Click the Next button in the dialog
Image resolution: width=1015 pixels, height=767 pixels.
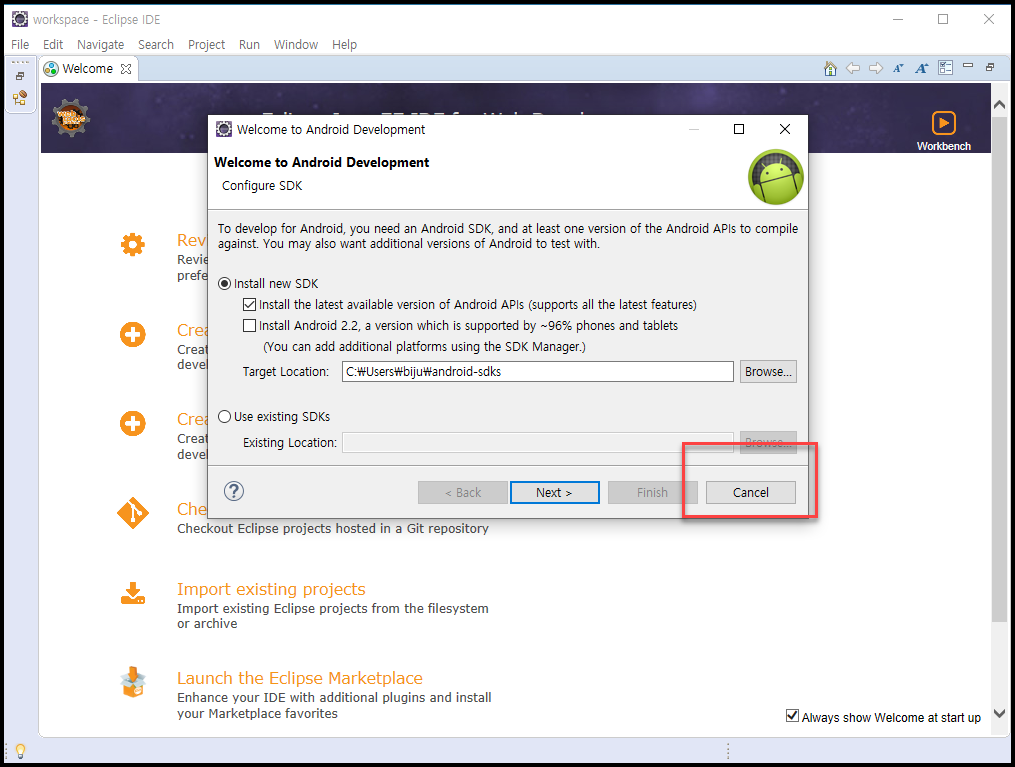555,493
